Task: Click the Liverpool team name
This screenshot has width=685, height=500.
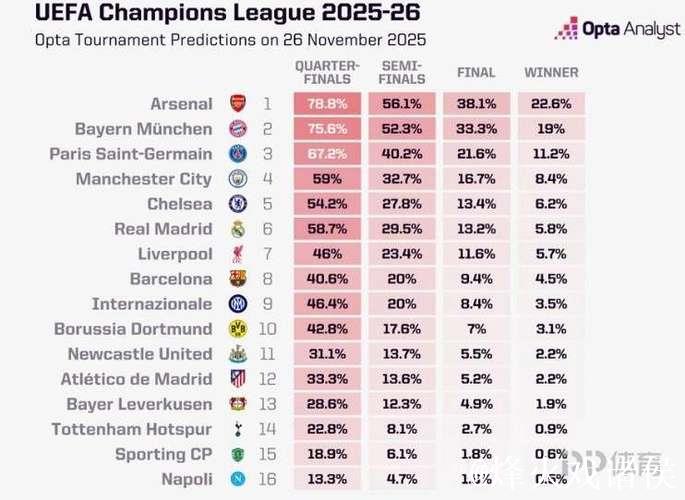Action: coord(175,254)
